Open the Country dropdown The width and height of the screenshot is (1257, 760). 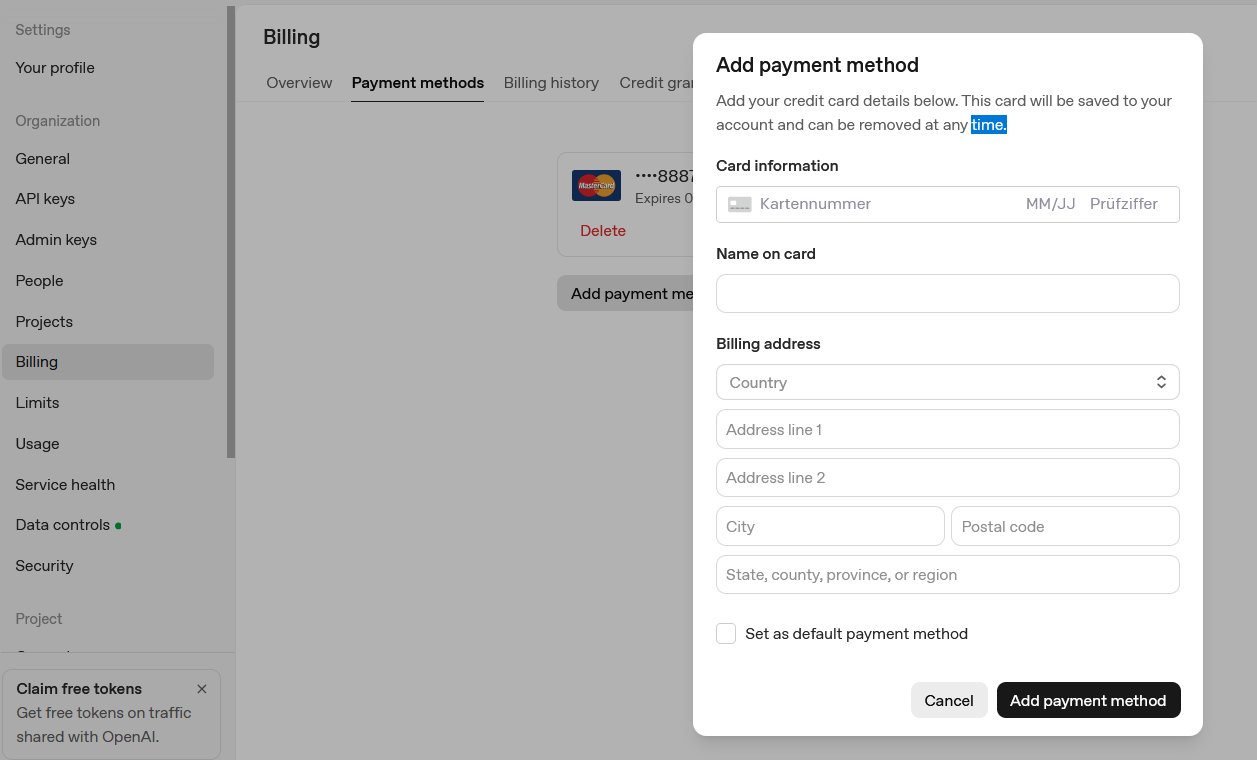pyautogui.click(x=946, y=382)
